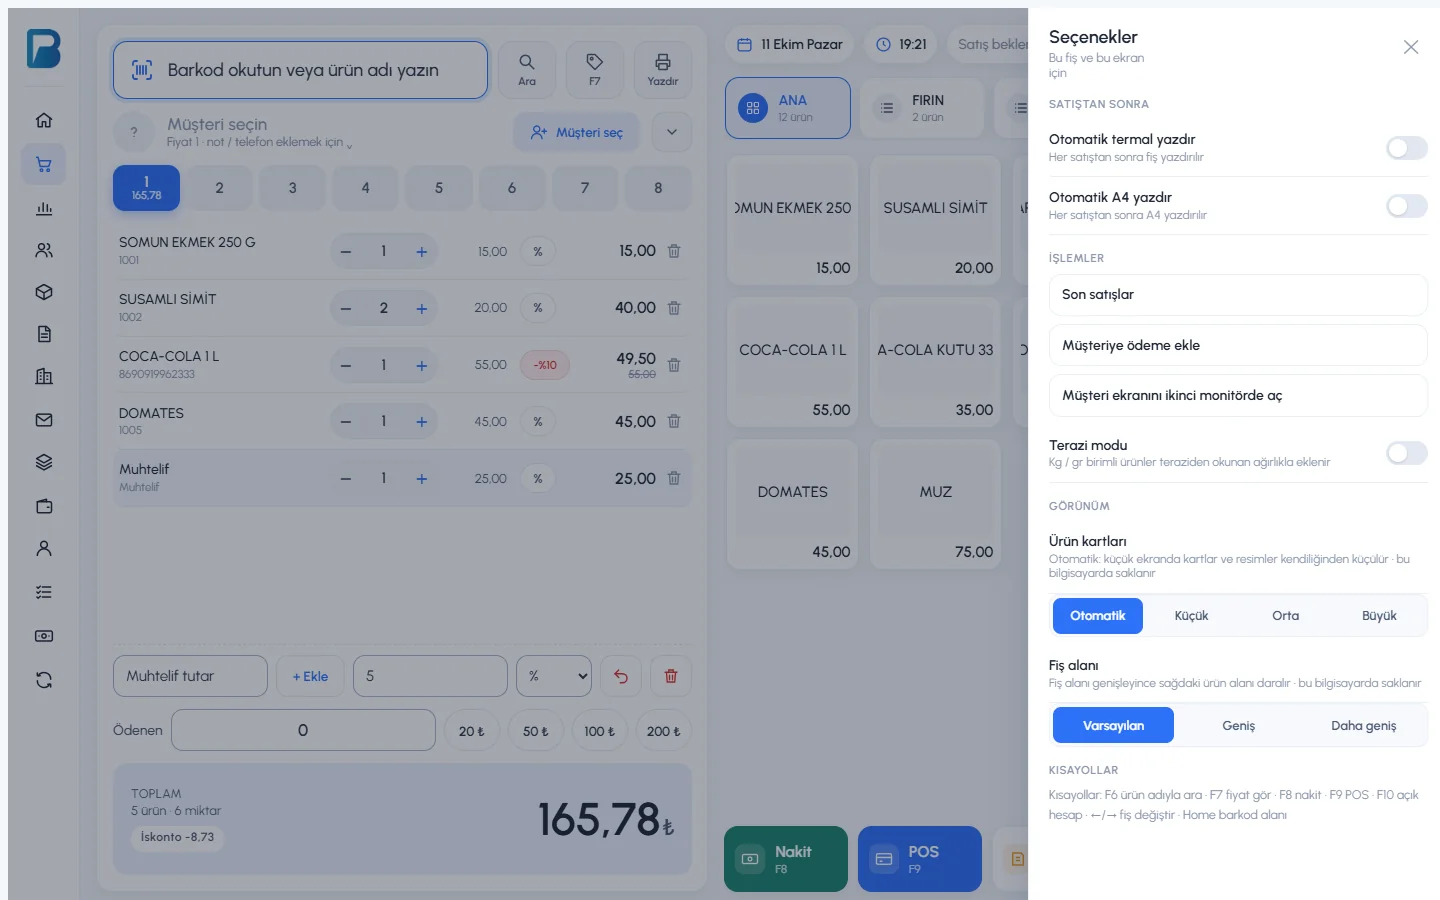Add the MUZ product card
The height and width of the screenshot is (900, 1440).
click(936, 505)
